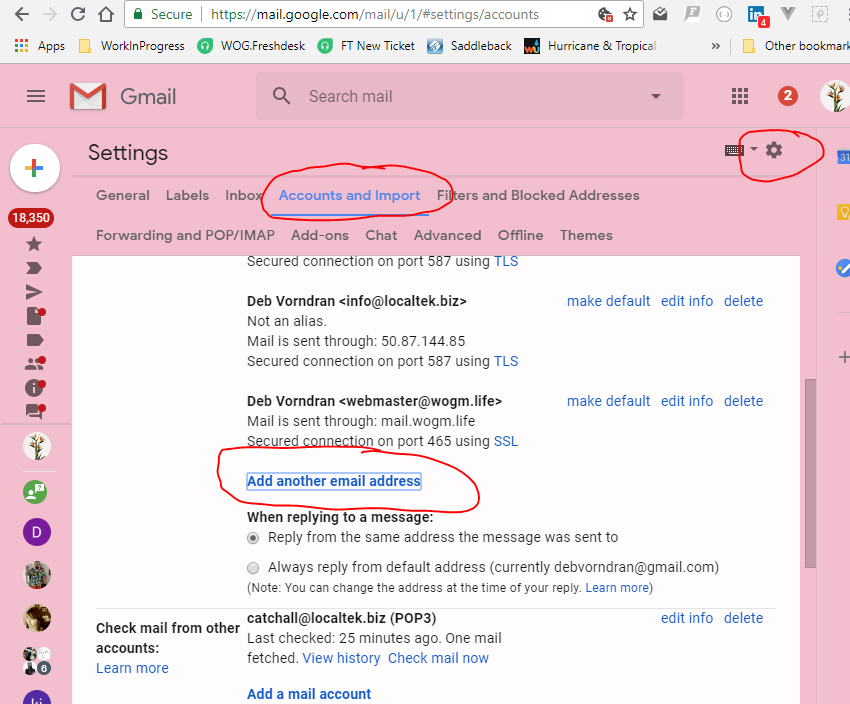850x704 pixels.
Task: Click the Gmail logo
Action: pyautogui.click(x=123, y=96)
